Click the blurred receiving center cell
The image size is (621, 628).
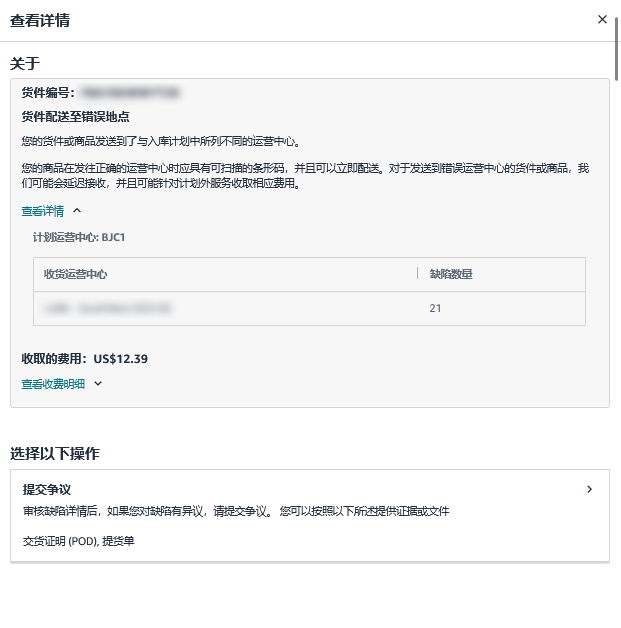point(107,308)
